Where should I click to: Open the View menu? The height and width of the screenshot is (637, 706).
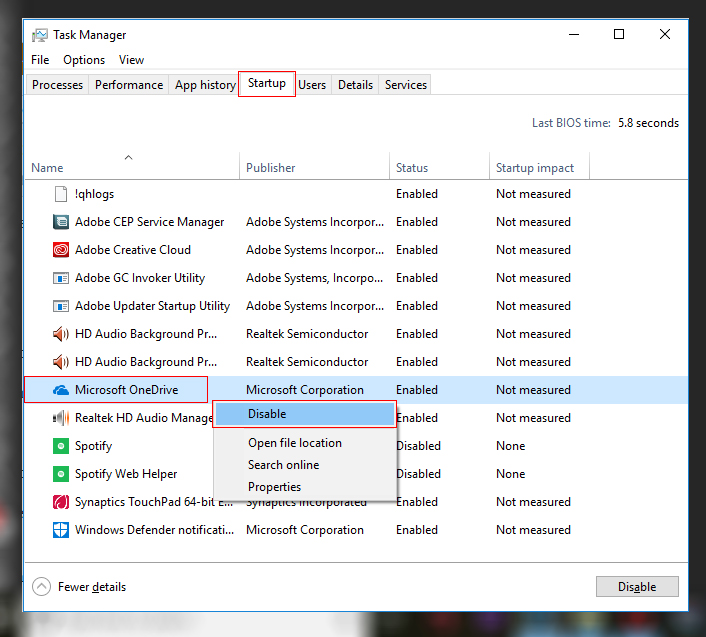[131, 60]
